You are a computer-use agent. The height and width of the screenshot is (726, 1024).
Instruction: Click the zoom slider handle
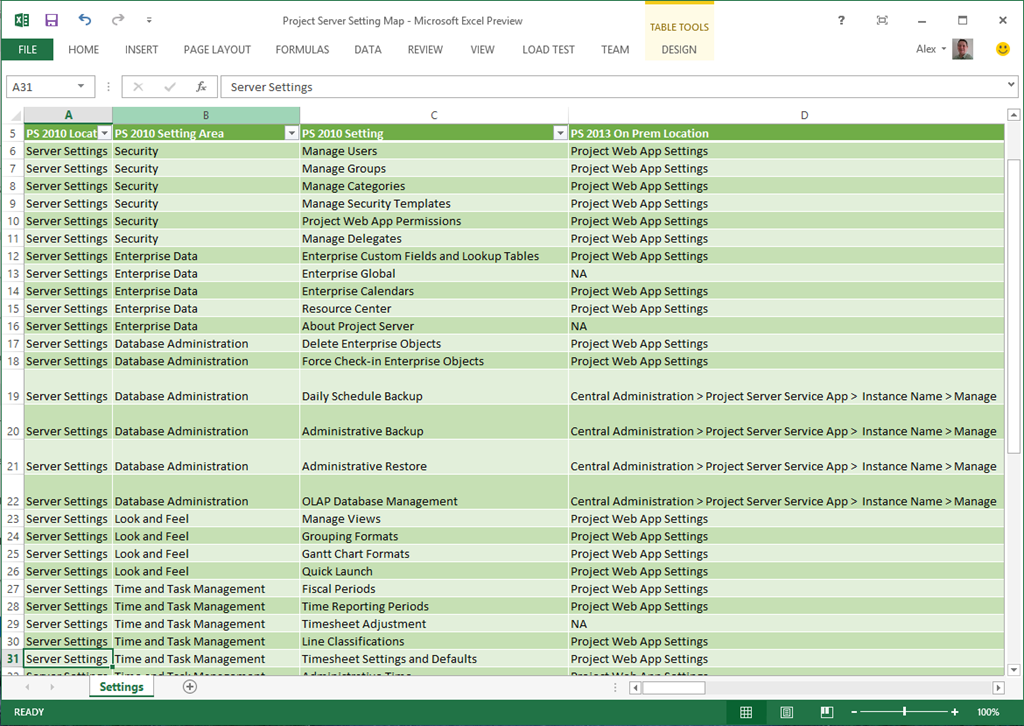(x=904, y=712)
